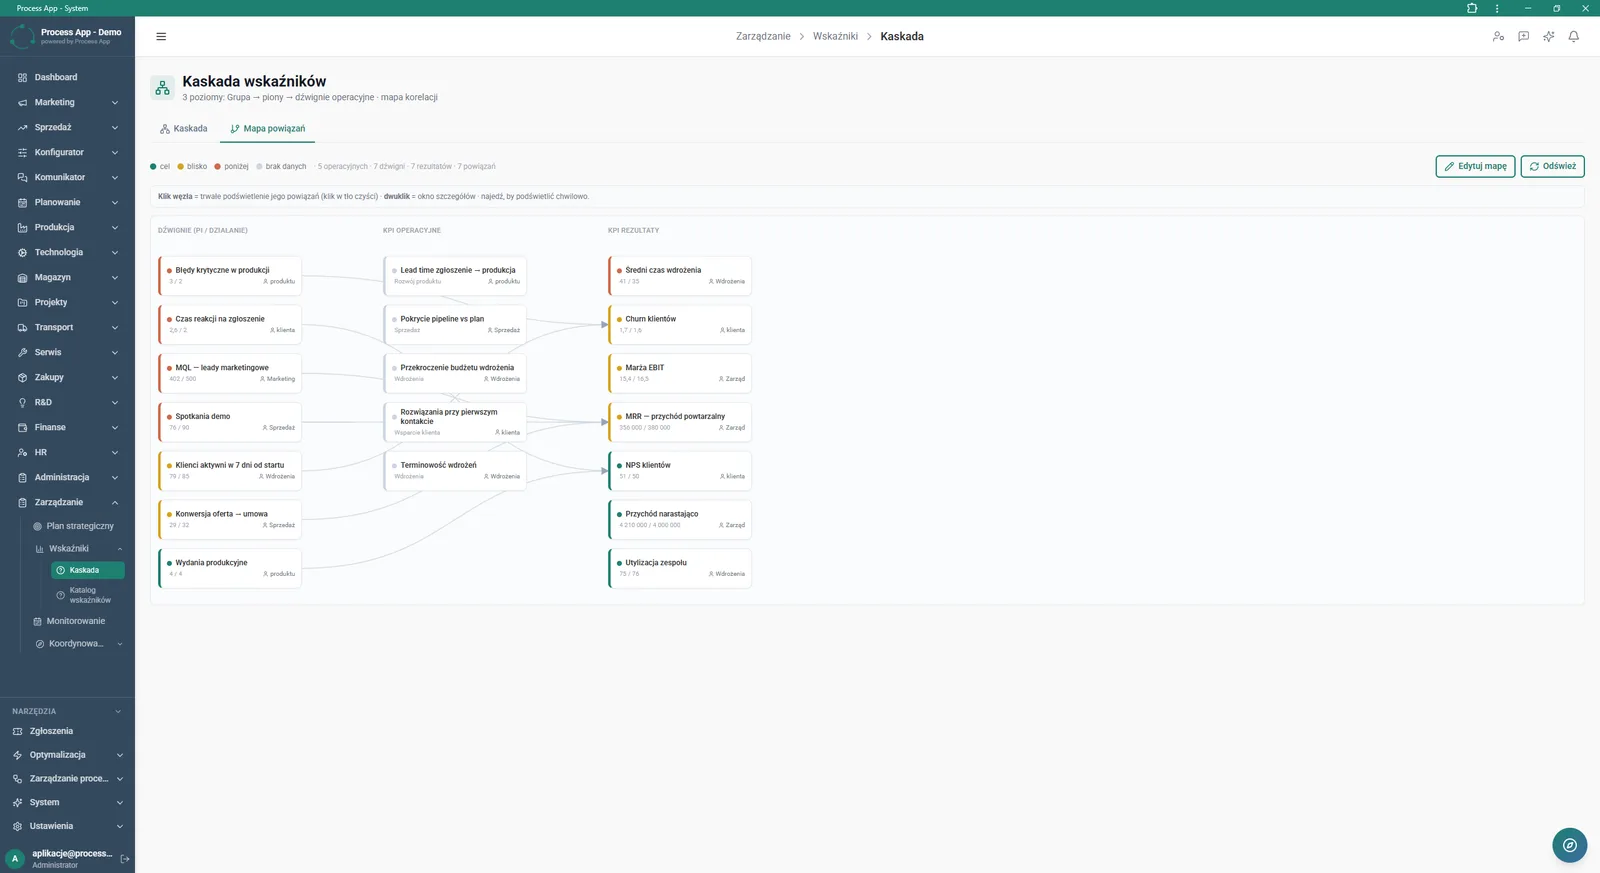This screenshot has height=873, width=1600.
Task: Click the Produkcja factory icon
Action: coord(22,227)
